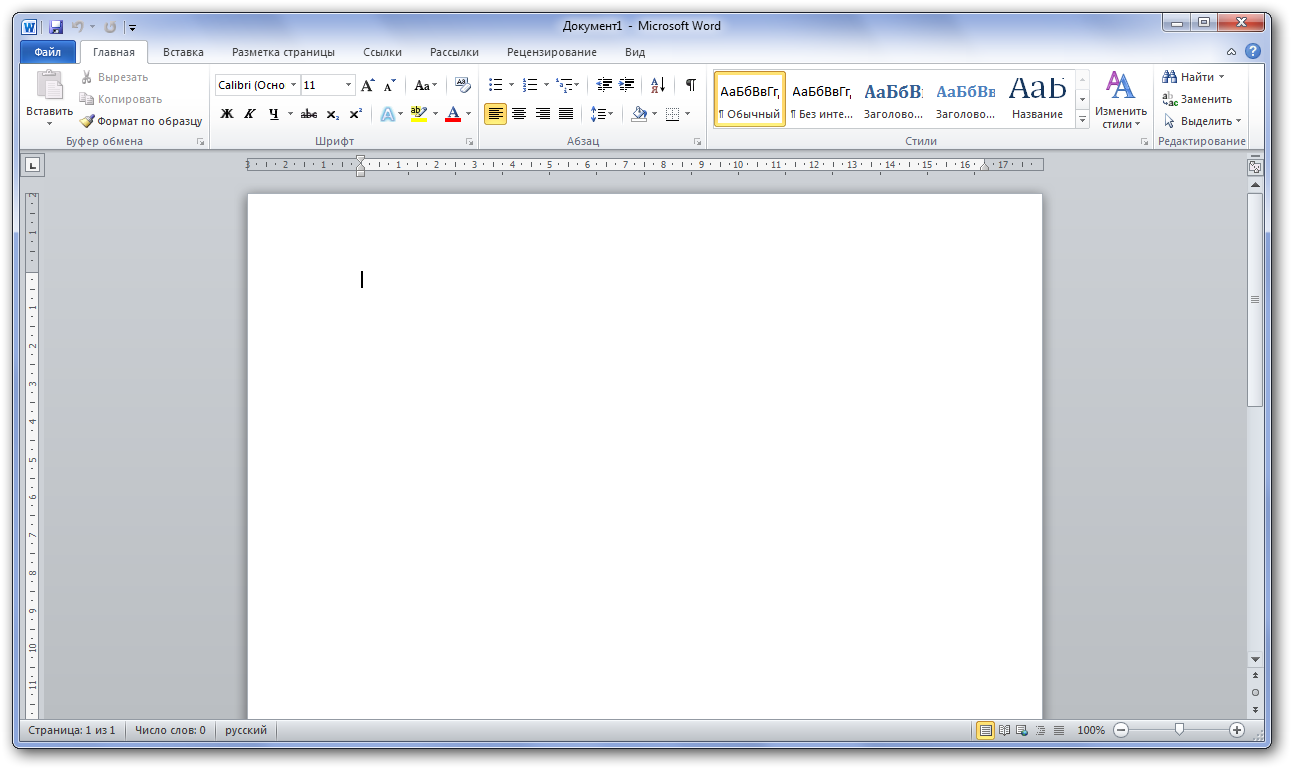Click the Копировать (Copy) button

[x=121, y=99]
